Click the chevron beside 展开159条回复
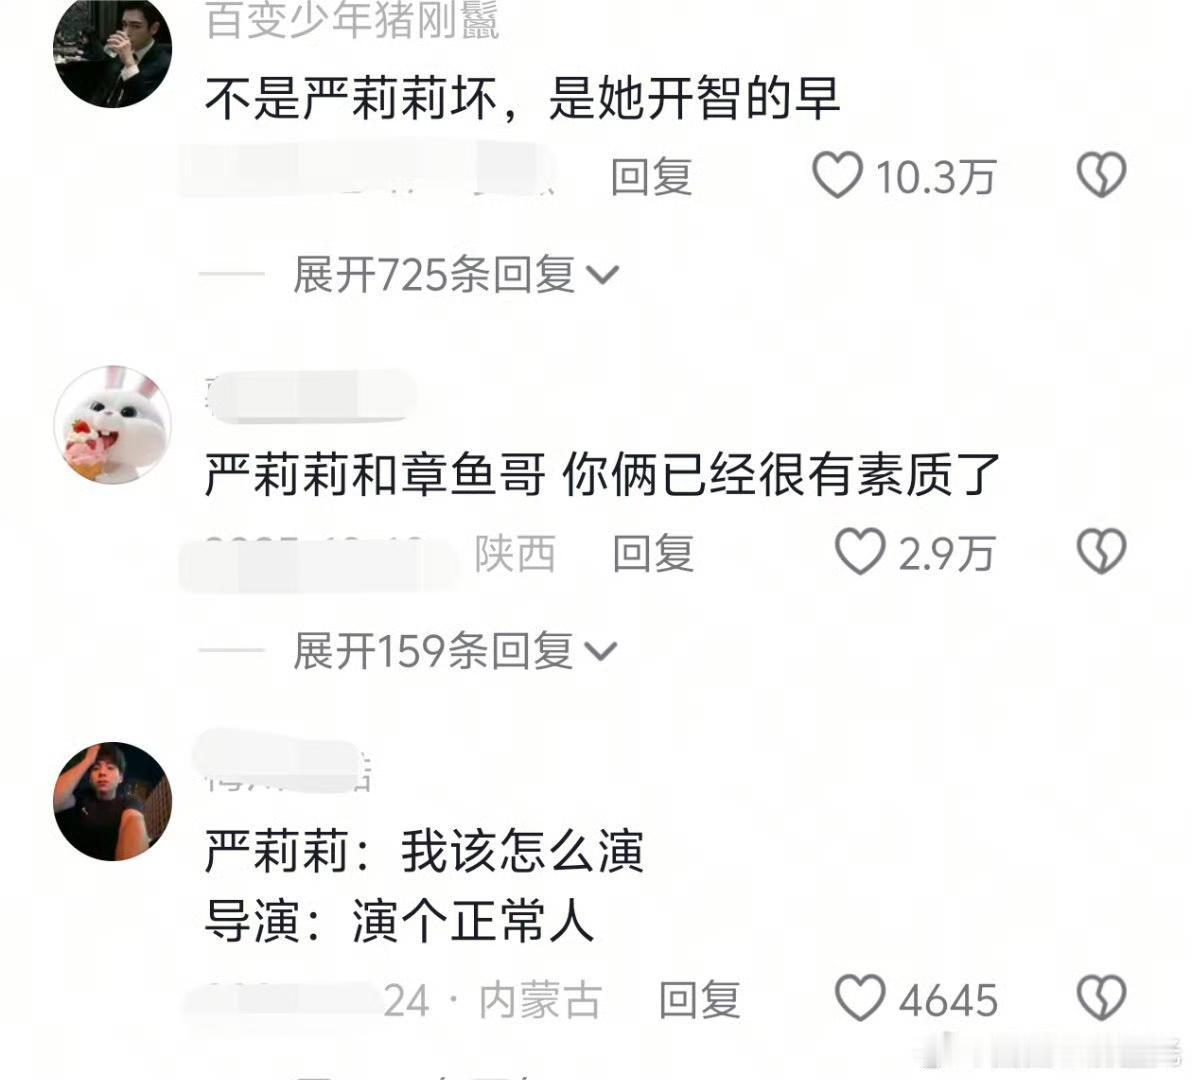 (602, 651)
